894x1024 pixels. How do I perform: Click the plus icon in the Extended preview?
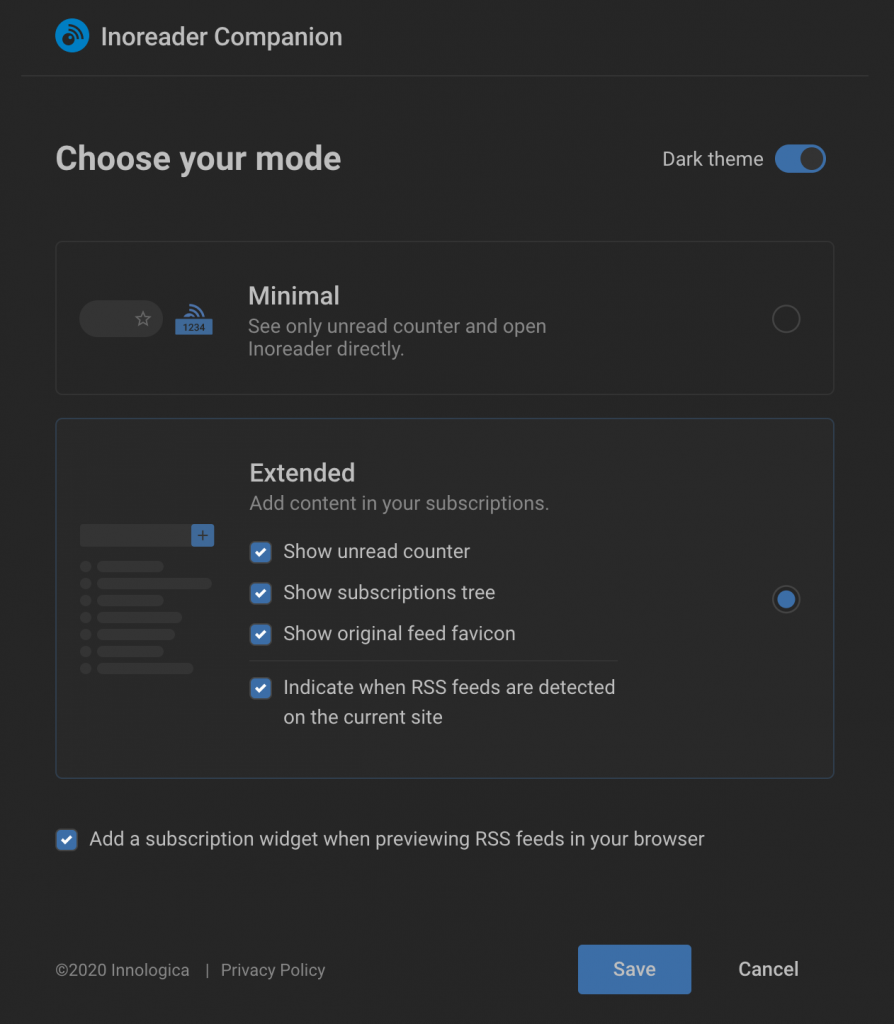202,535
